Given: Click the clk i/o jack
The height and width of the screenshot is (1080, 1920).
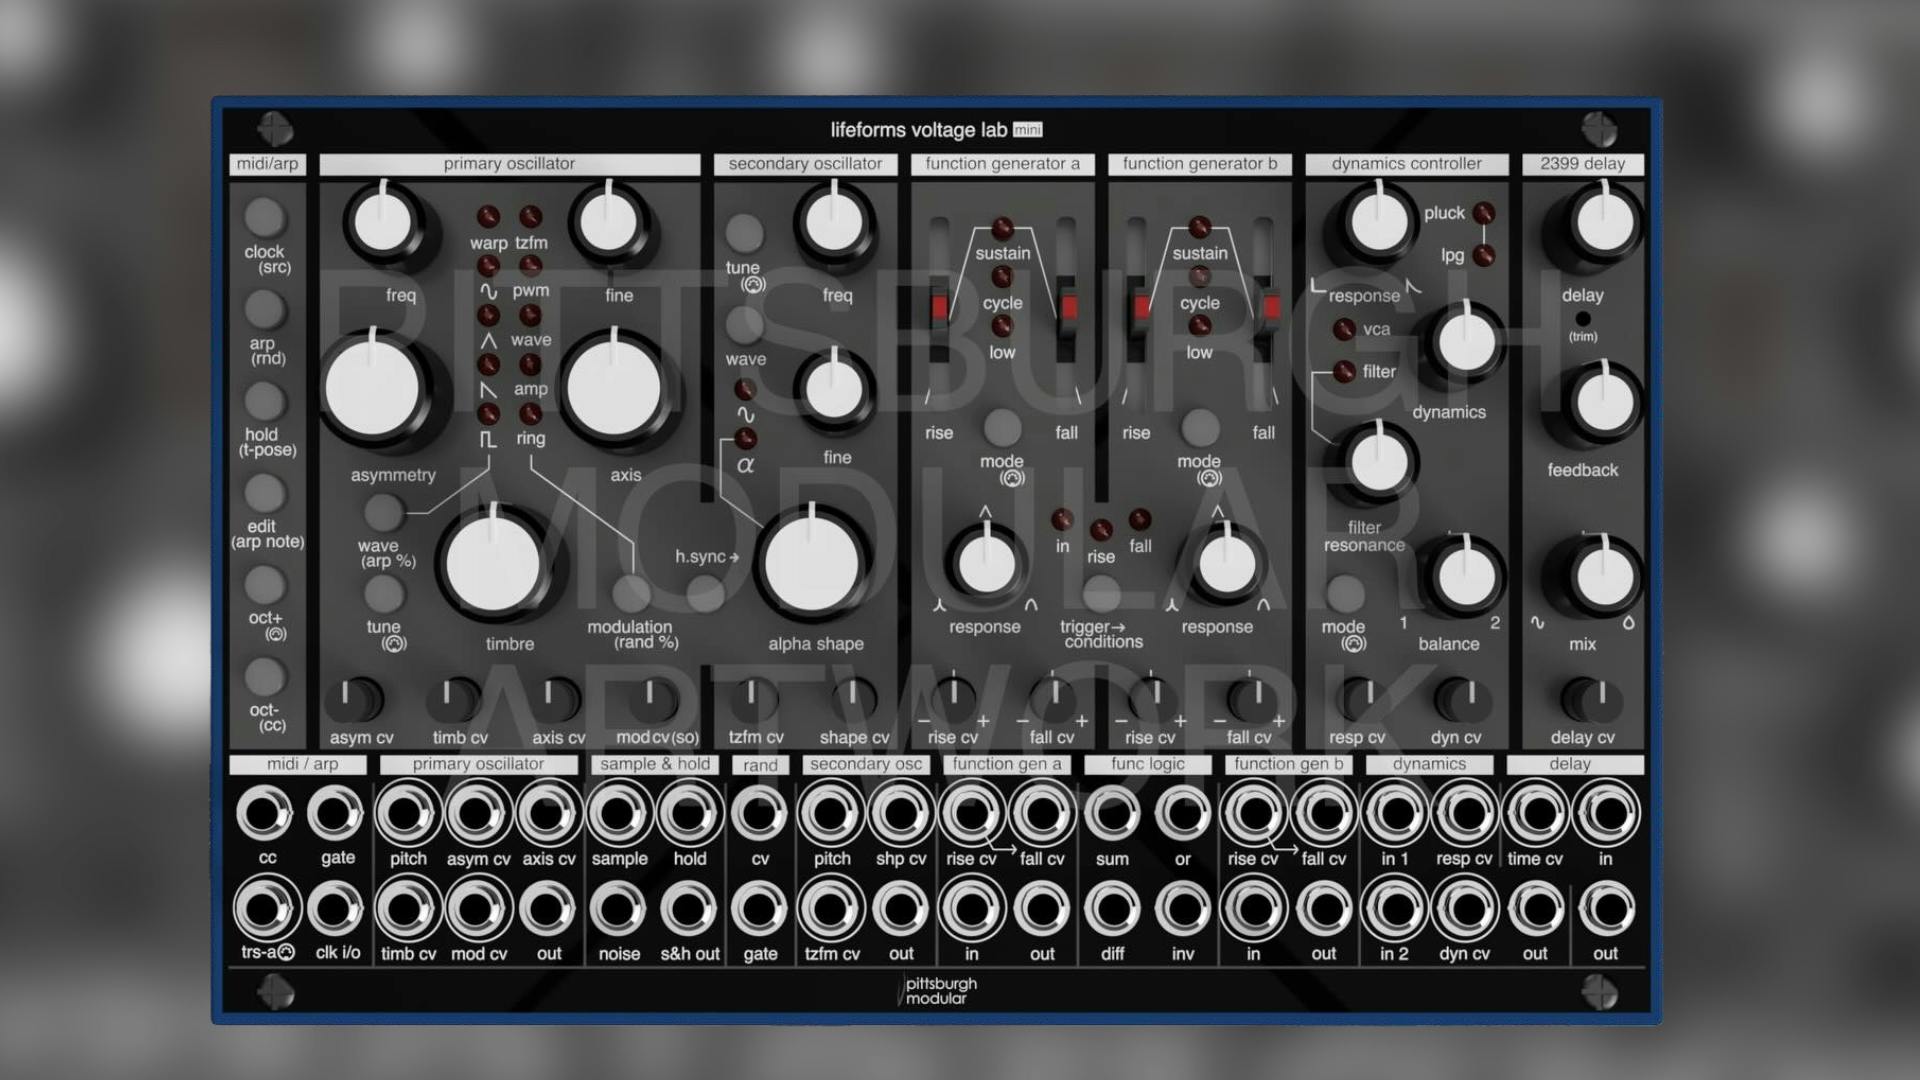Looking at the screenshot, I should 335,909.
